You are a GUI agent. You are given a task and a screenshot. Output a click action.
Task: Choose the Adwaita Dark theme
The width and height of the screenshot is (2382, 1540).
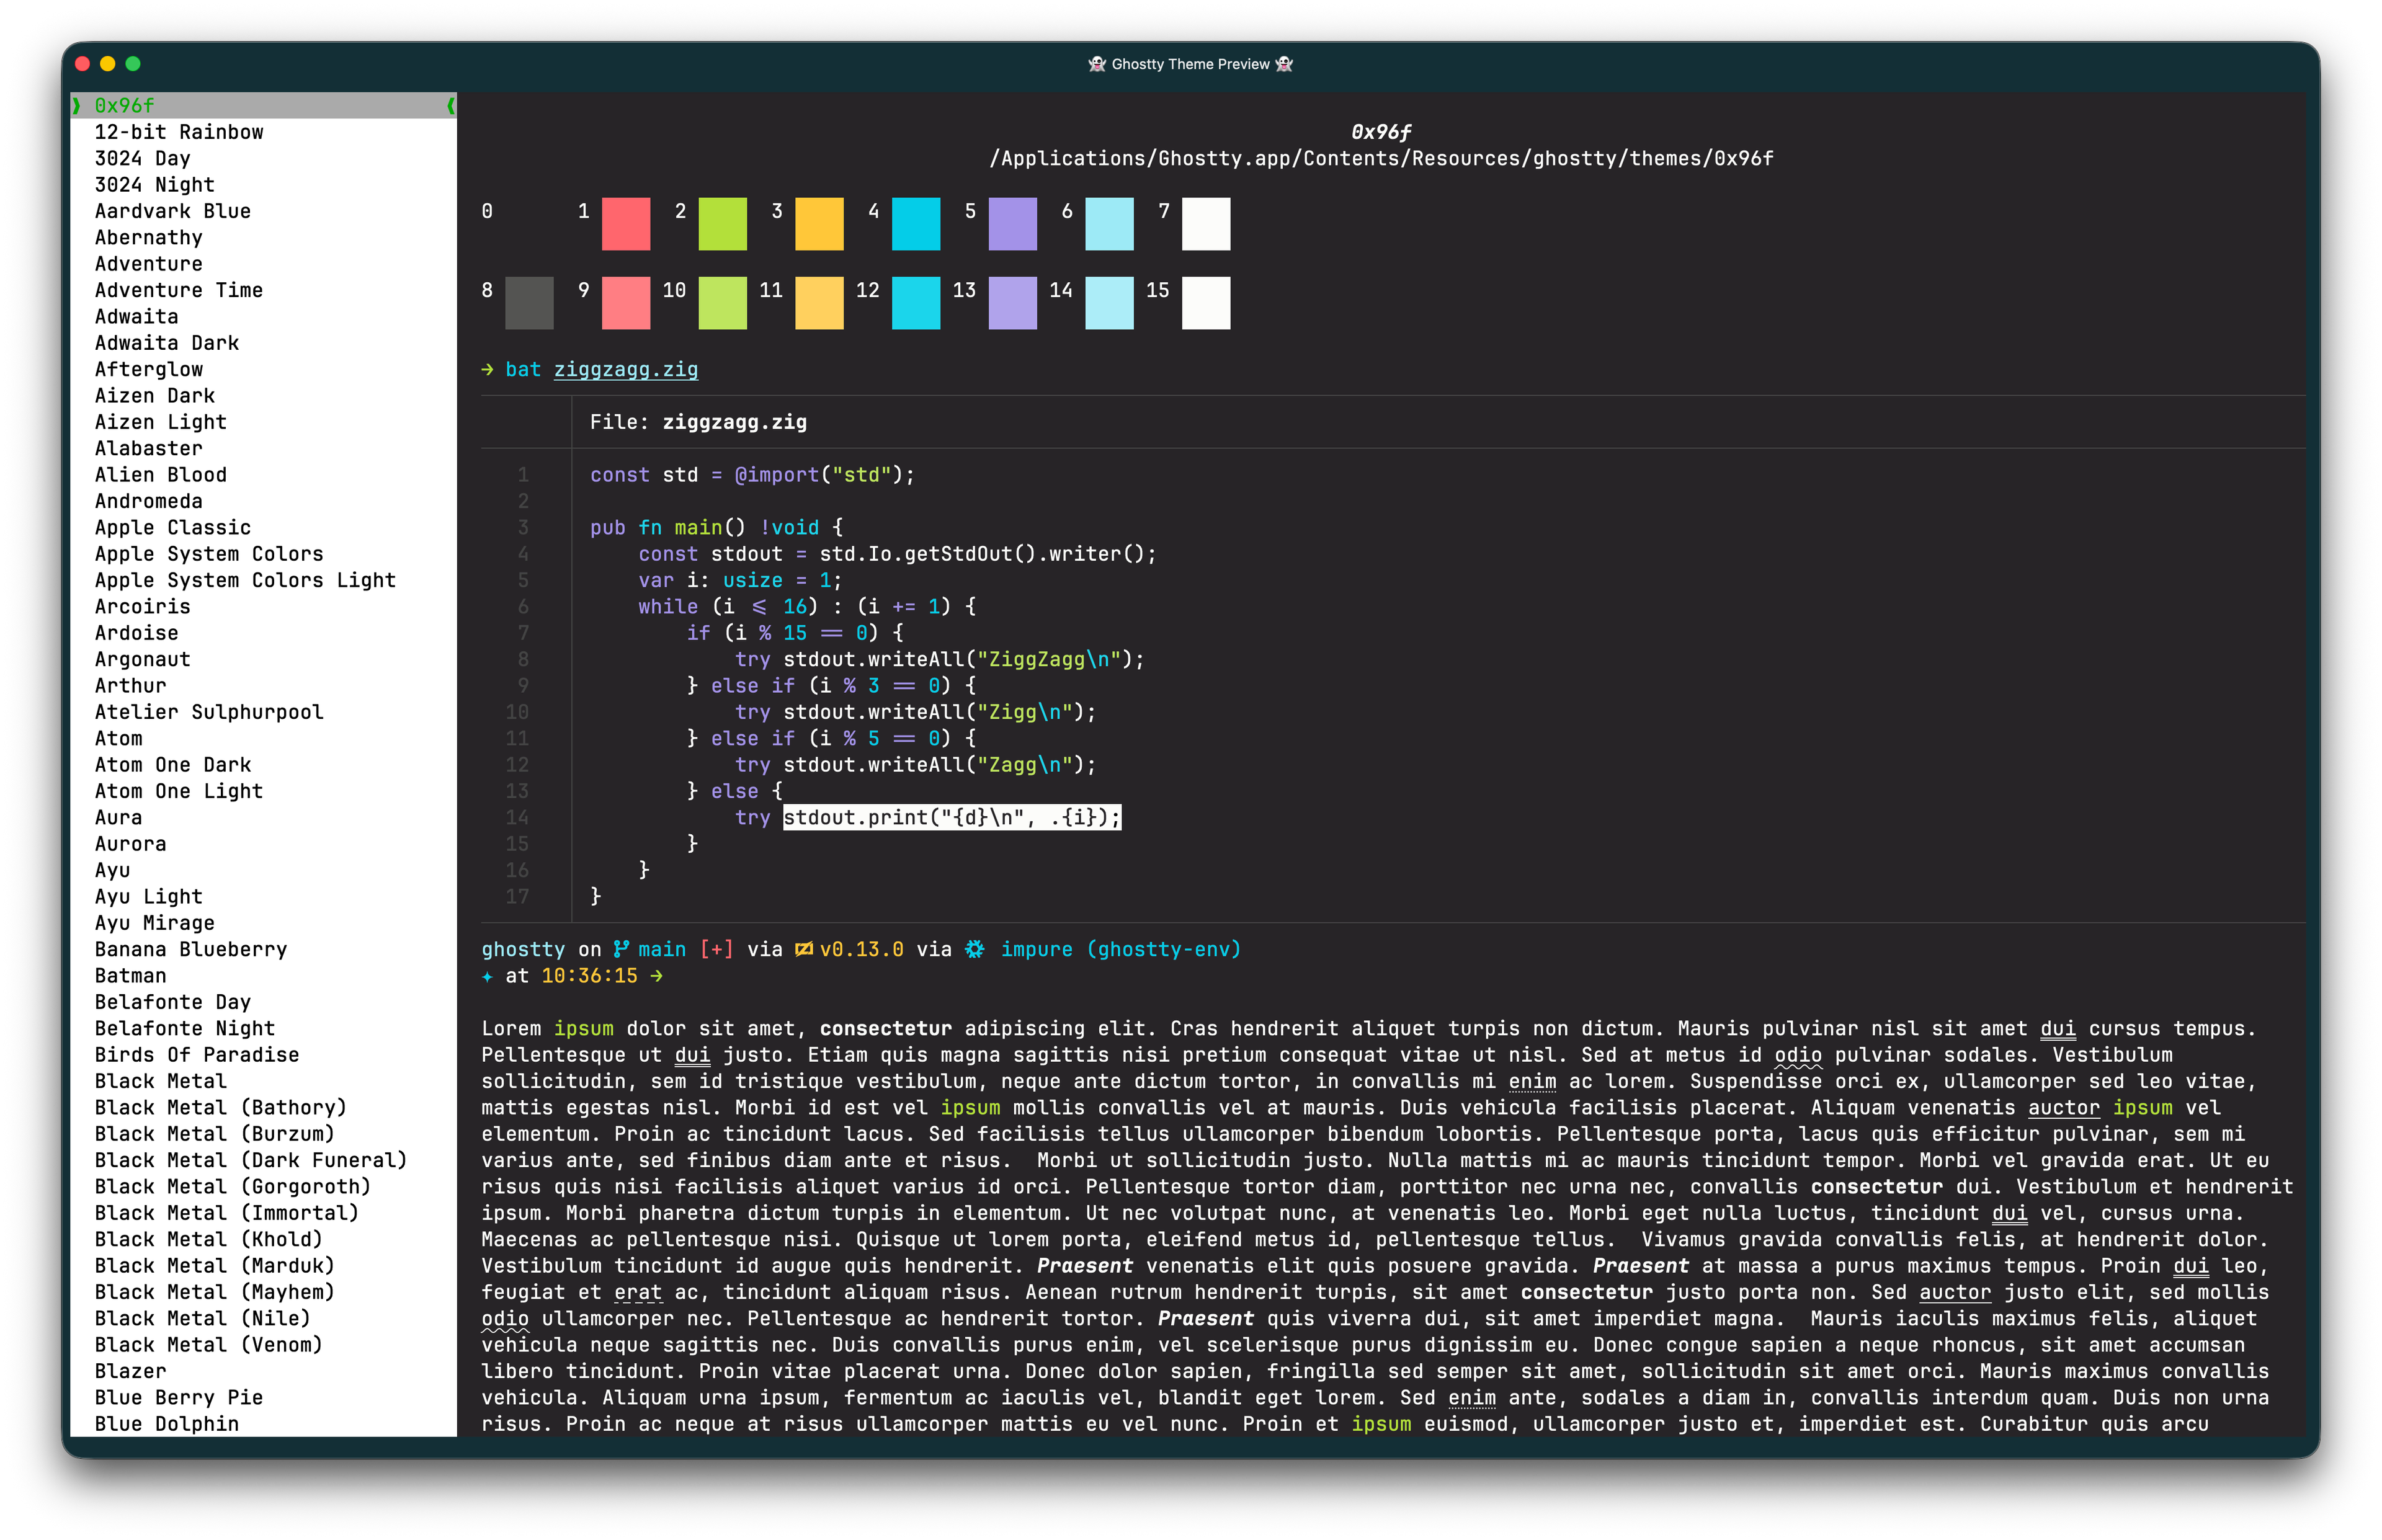[167, 343]
